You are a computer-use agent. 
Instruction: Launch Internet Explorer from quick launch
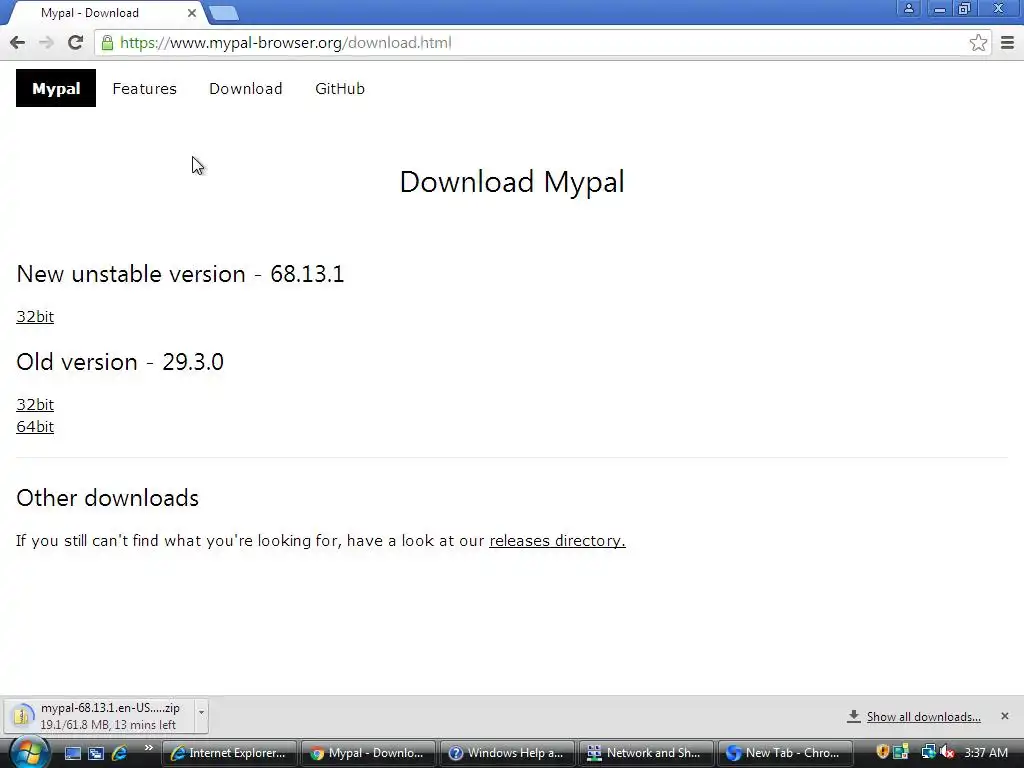(x=120, y=754)
